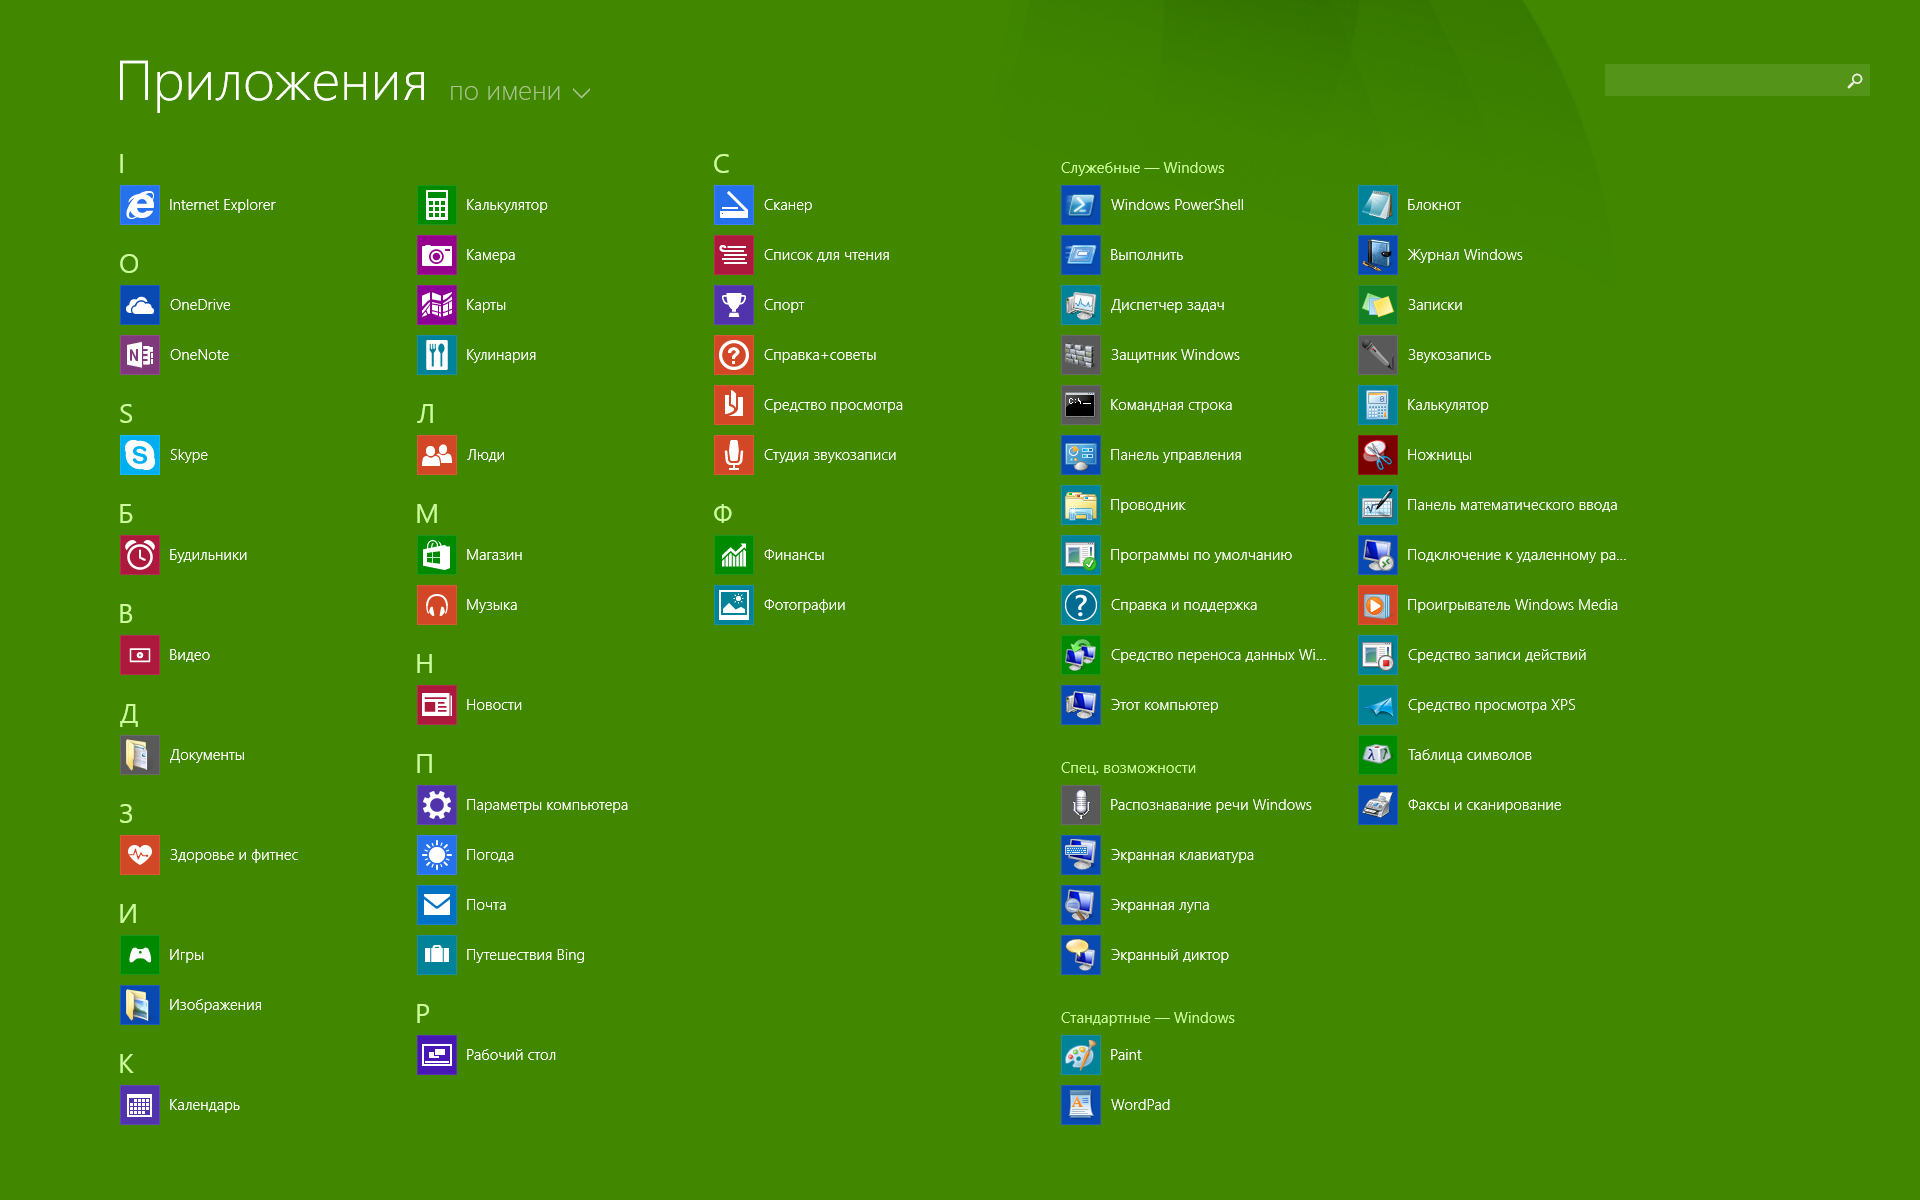The image size is (1920, 1200).
Task: Click the letter К group header
Action: pyautogui.click(x=126, y=1063)
